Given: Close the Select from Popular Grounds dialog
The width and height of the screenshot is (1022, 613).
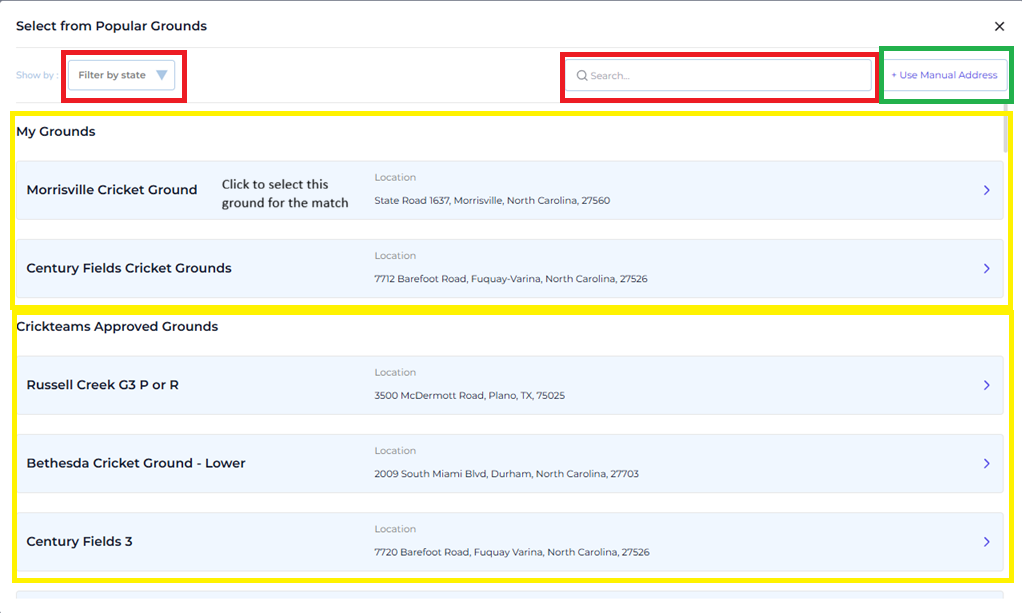Looking at the screenshot, I should 999,26.
